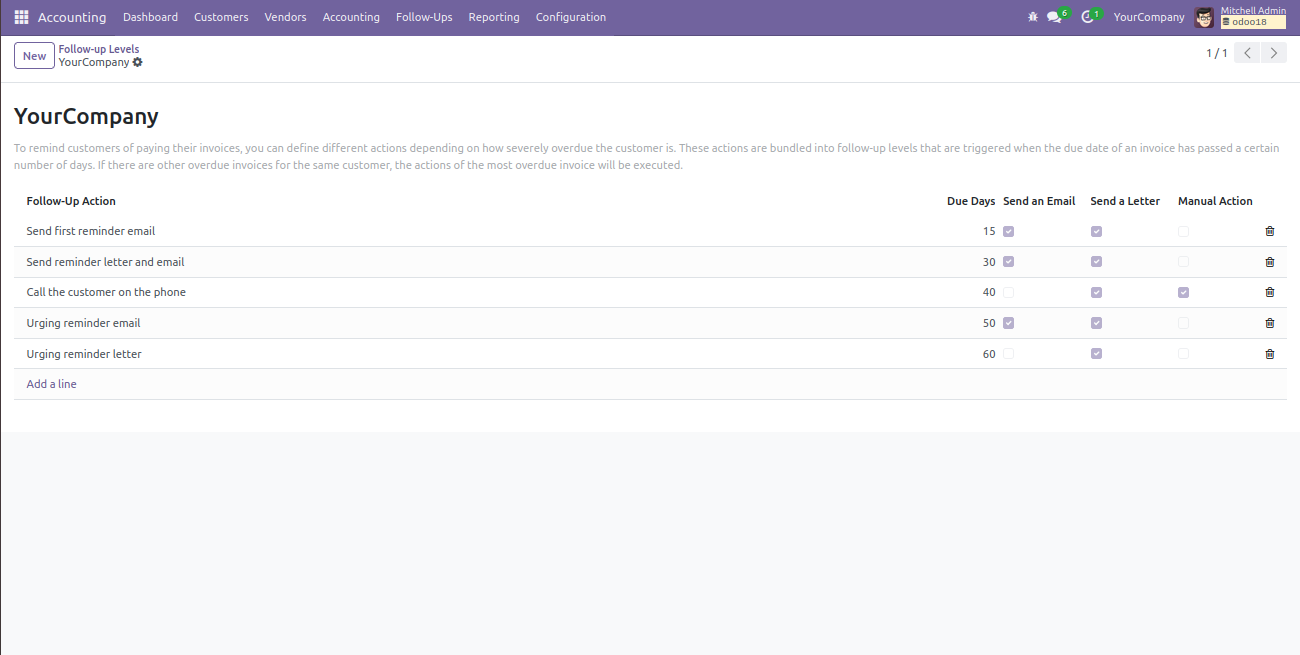Expand the Reporting menu
This screenshot has width=1300, height=655.
(x=493, y=17)
